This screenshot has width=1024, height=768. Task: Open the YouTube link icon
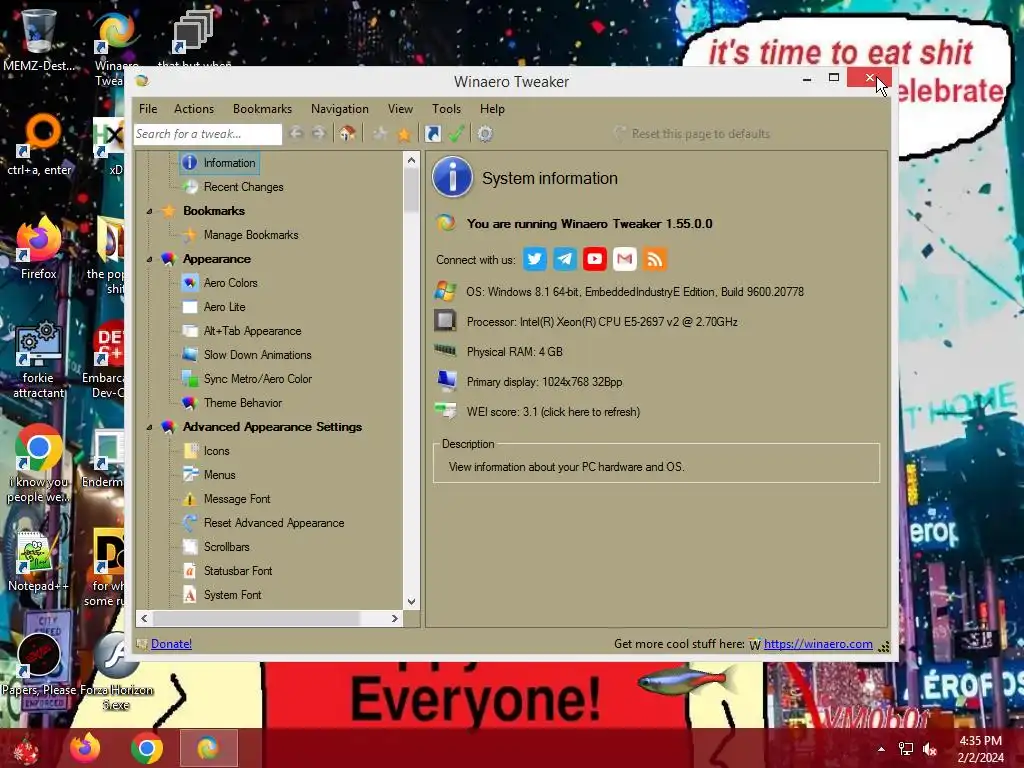(594, 259)
